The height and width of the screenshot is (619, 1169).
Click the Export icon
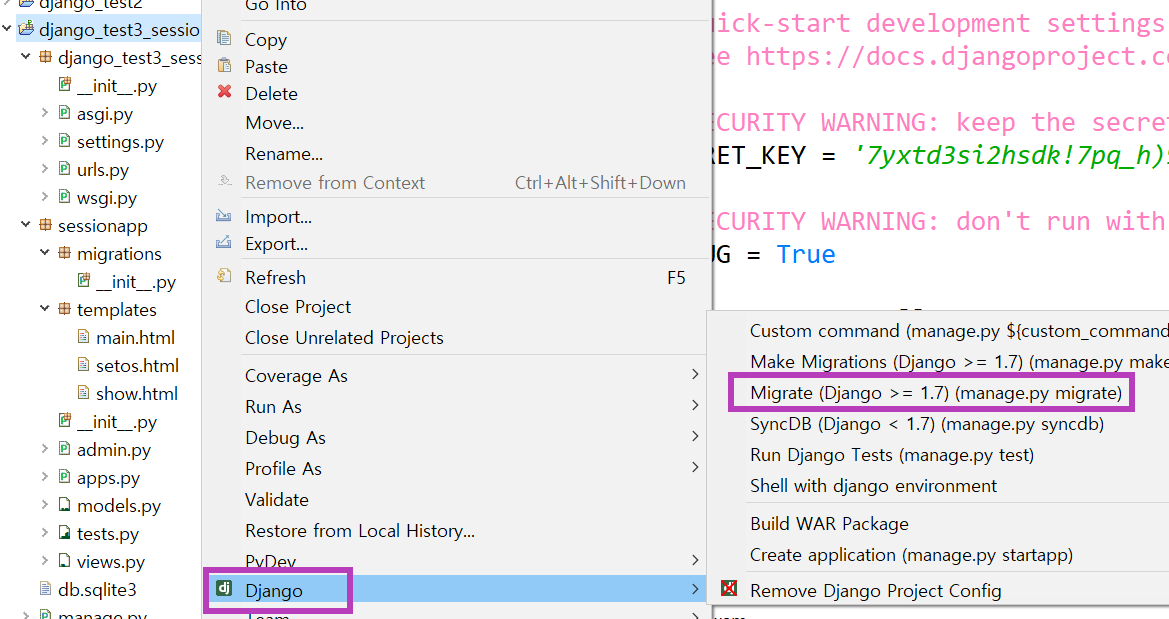(x=224, y=242)
